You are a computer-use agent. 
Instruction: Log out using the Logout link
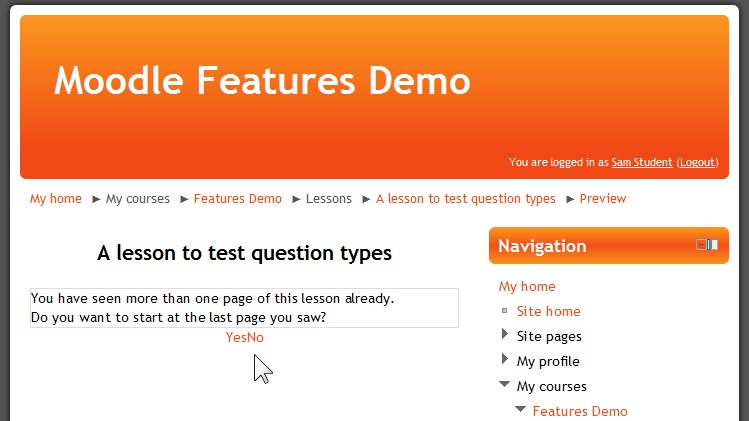pos(697,162)
